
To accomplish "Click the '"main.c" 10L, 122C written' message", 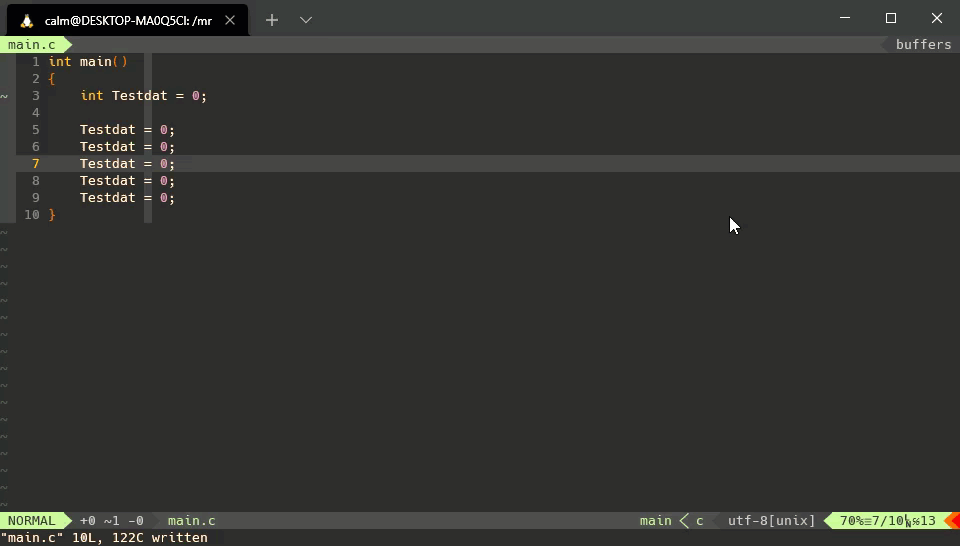I will [104, 538].
